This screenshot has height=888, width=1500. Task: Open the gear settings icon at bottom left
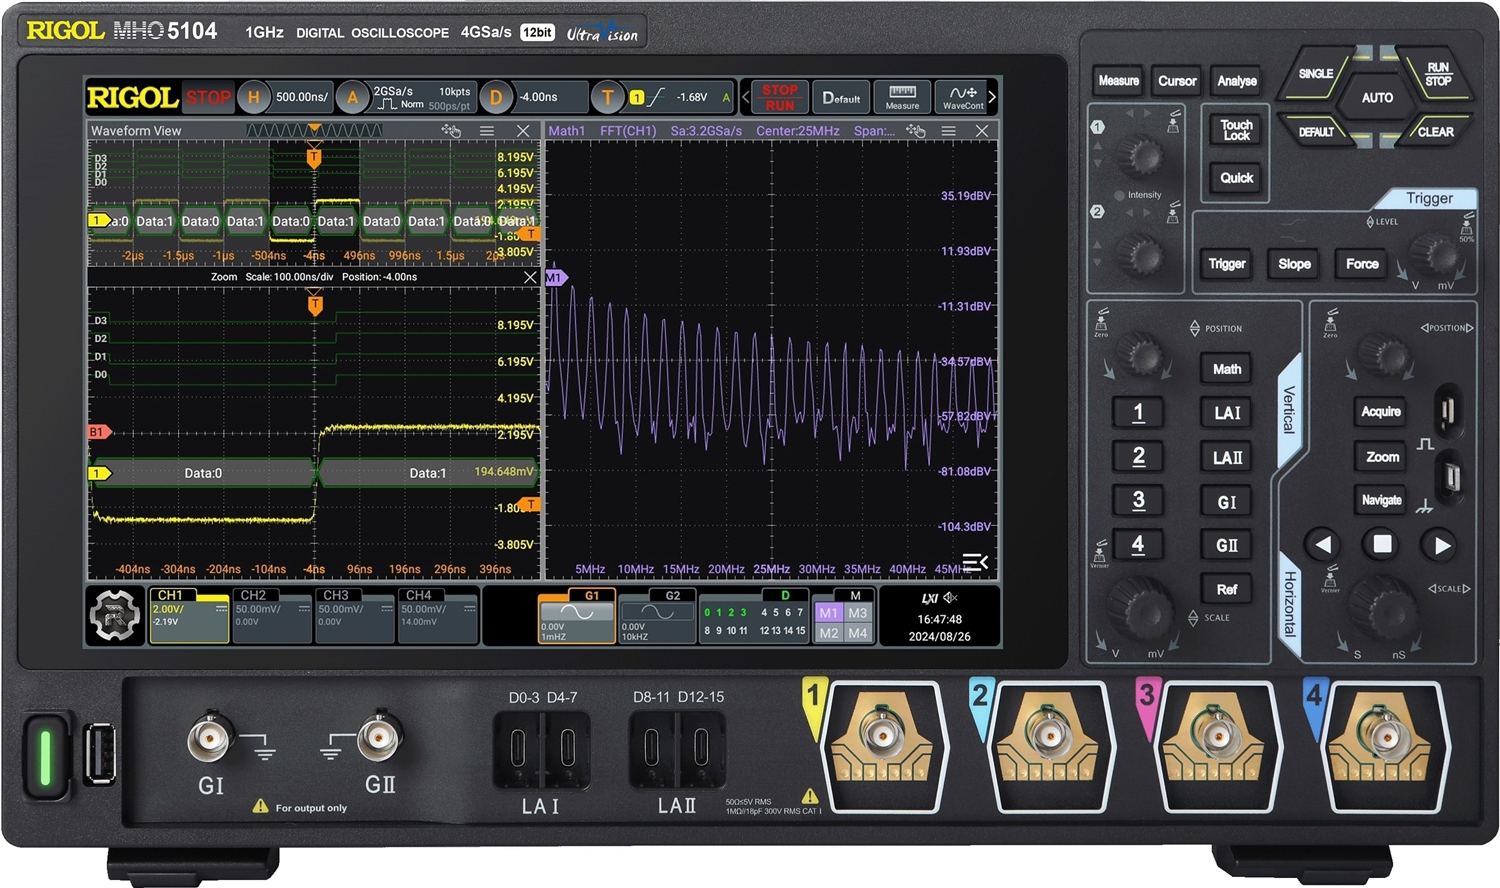(x=115, y=615)
